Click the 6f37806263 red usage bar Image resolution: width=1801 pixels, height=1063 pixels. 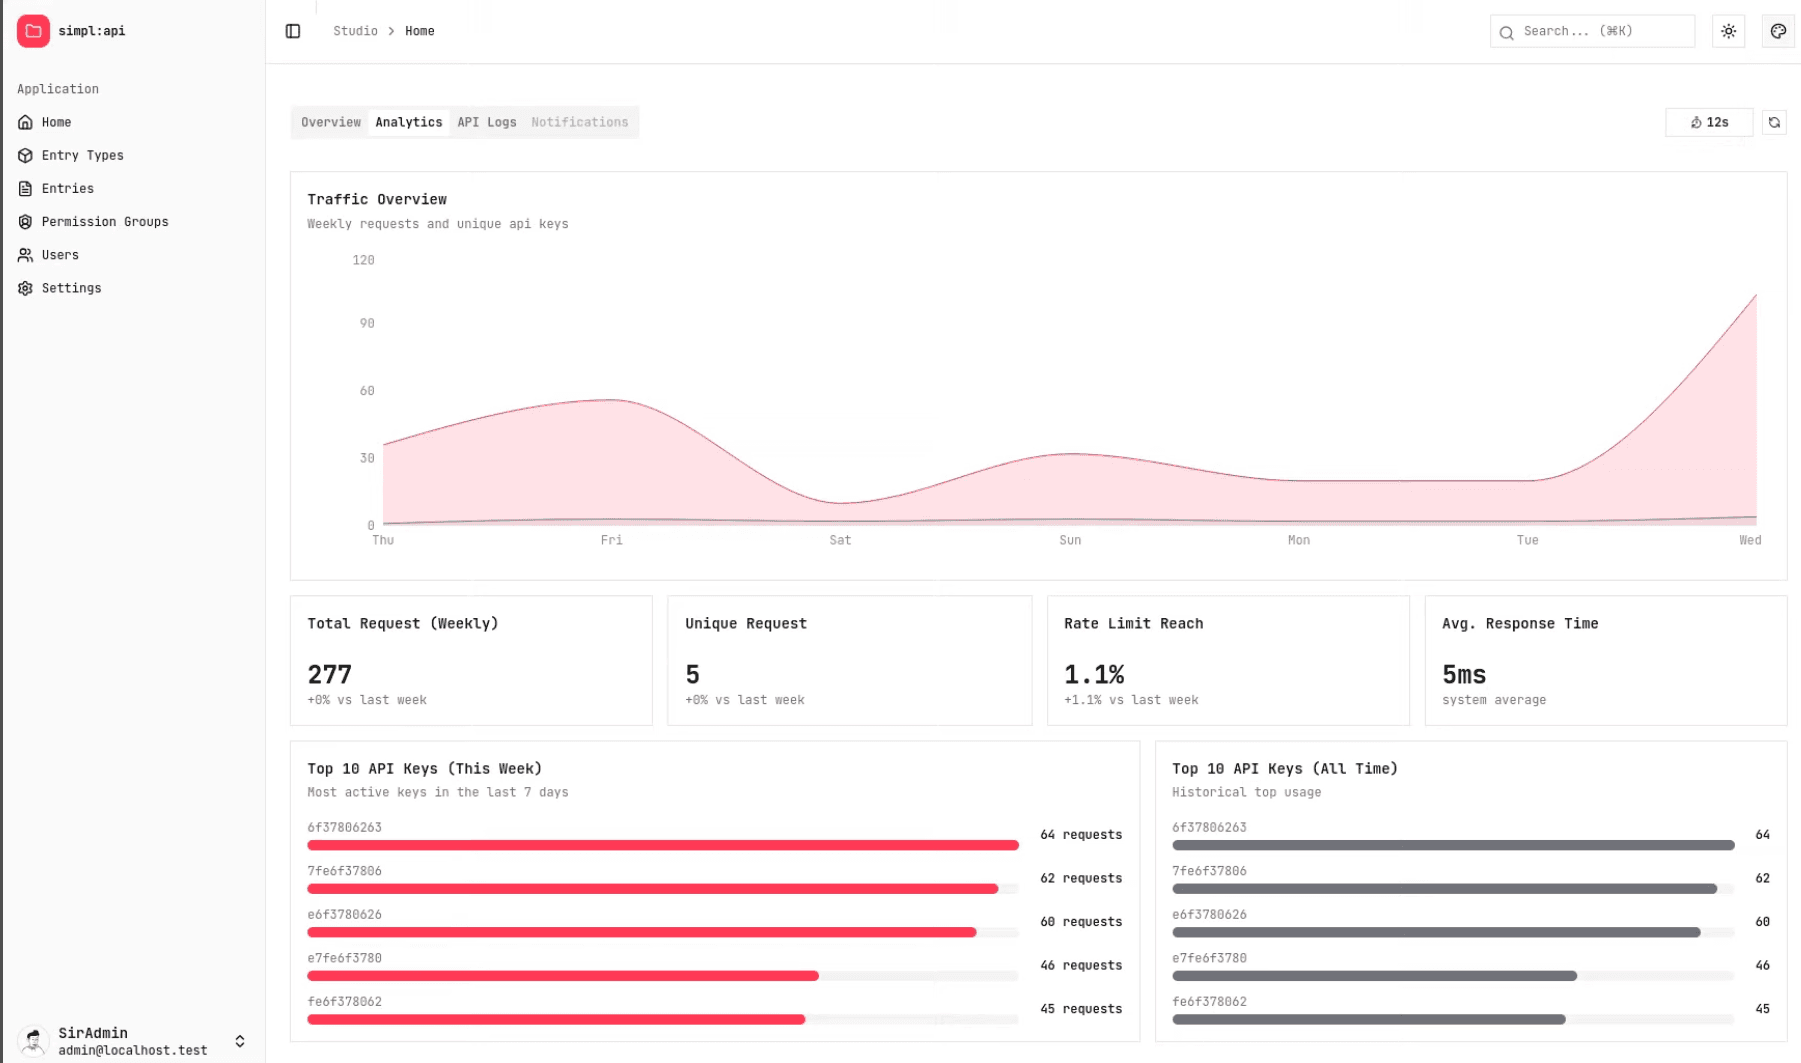(x=663, y=845)
